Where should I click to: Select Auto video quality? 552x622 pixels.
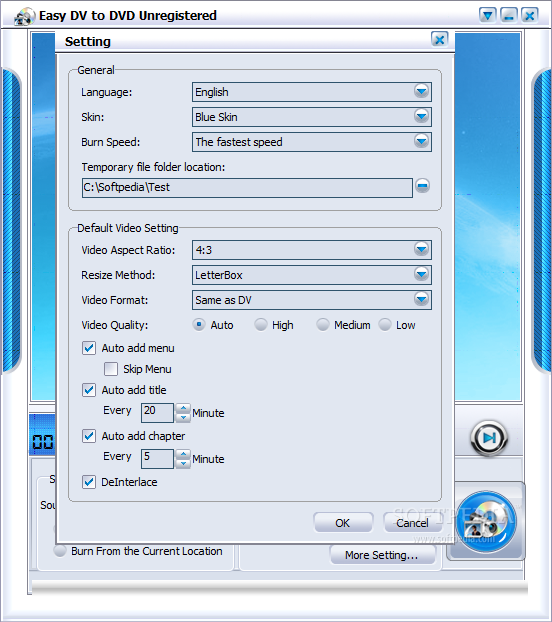click(x=199, y=325)
